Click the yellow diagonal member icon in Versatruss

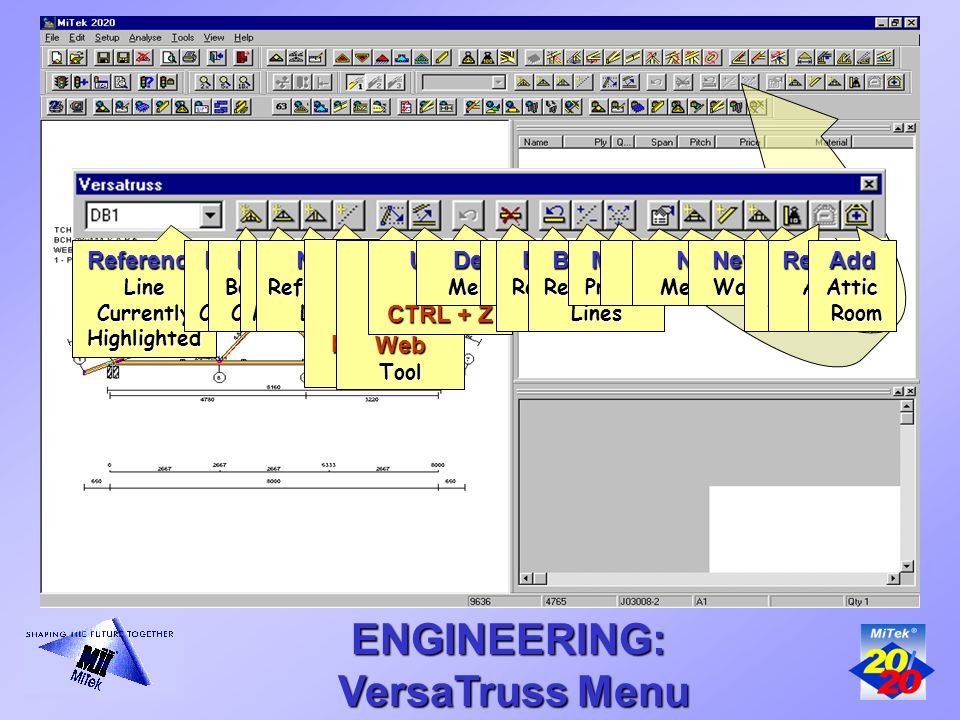pyautogui.click(x=727, y=215)
